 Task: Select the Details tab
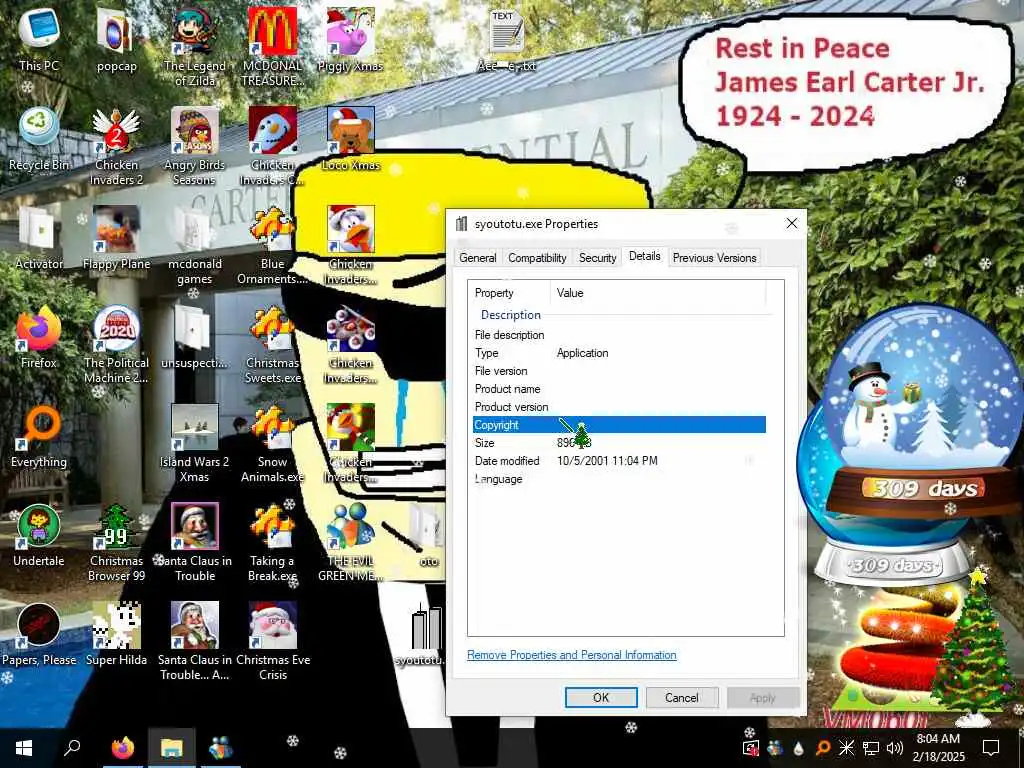pyautogui.click(x=645, y=256)
